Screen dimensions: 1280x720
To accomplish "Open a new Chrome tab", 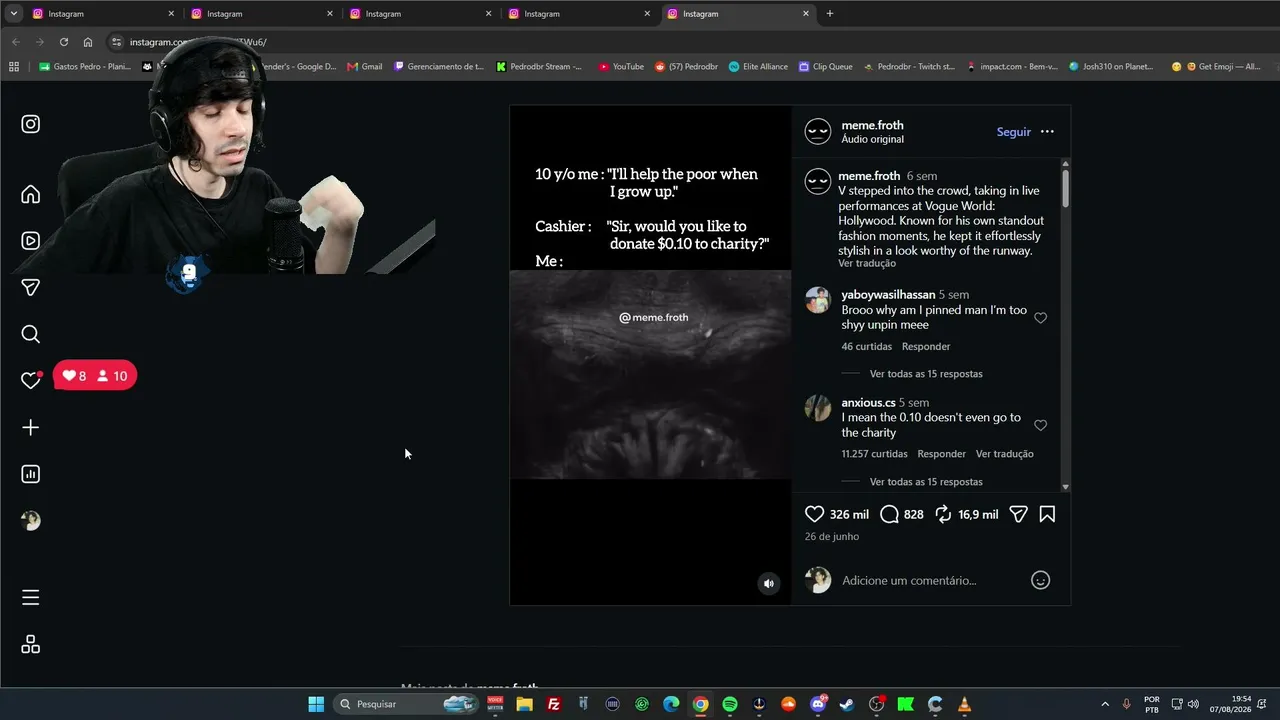I will [829, 14].
